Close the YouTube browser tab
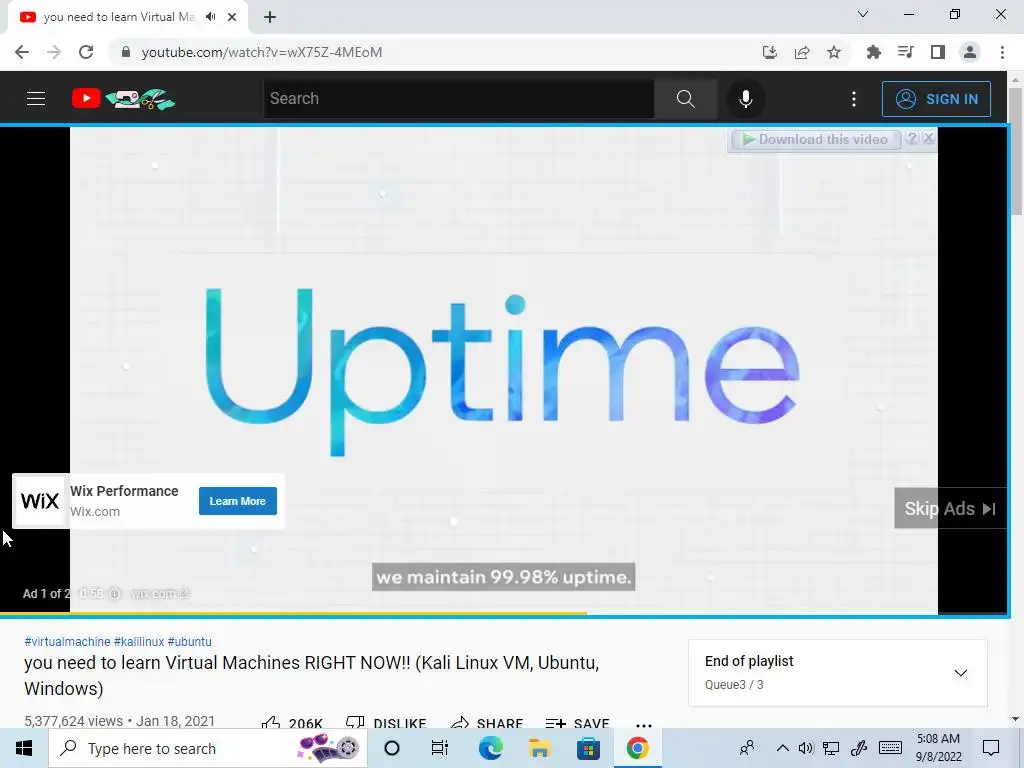Image resolution: width=1024 pixels, height=768 pixels. [x=232, y=17]
